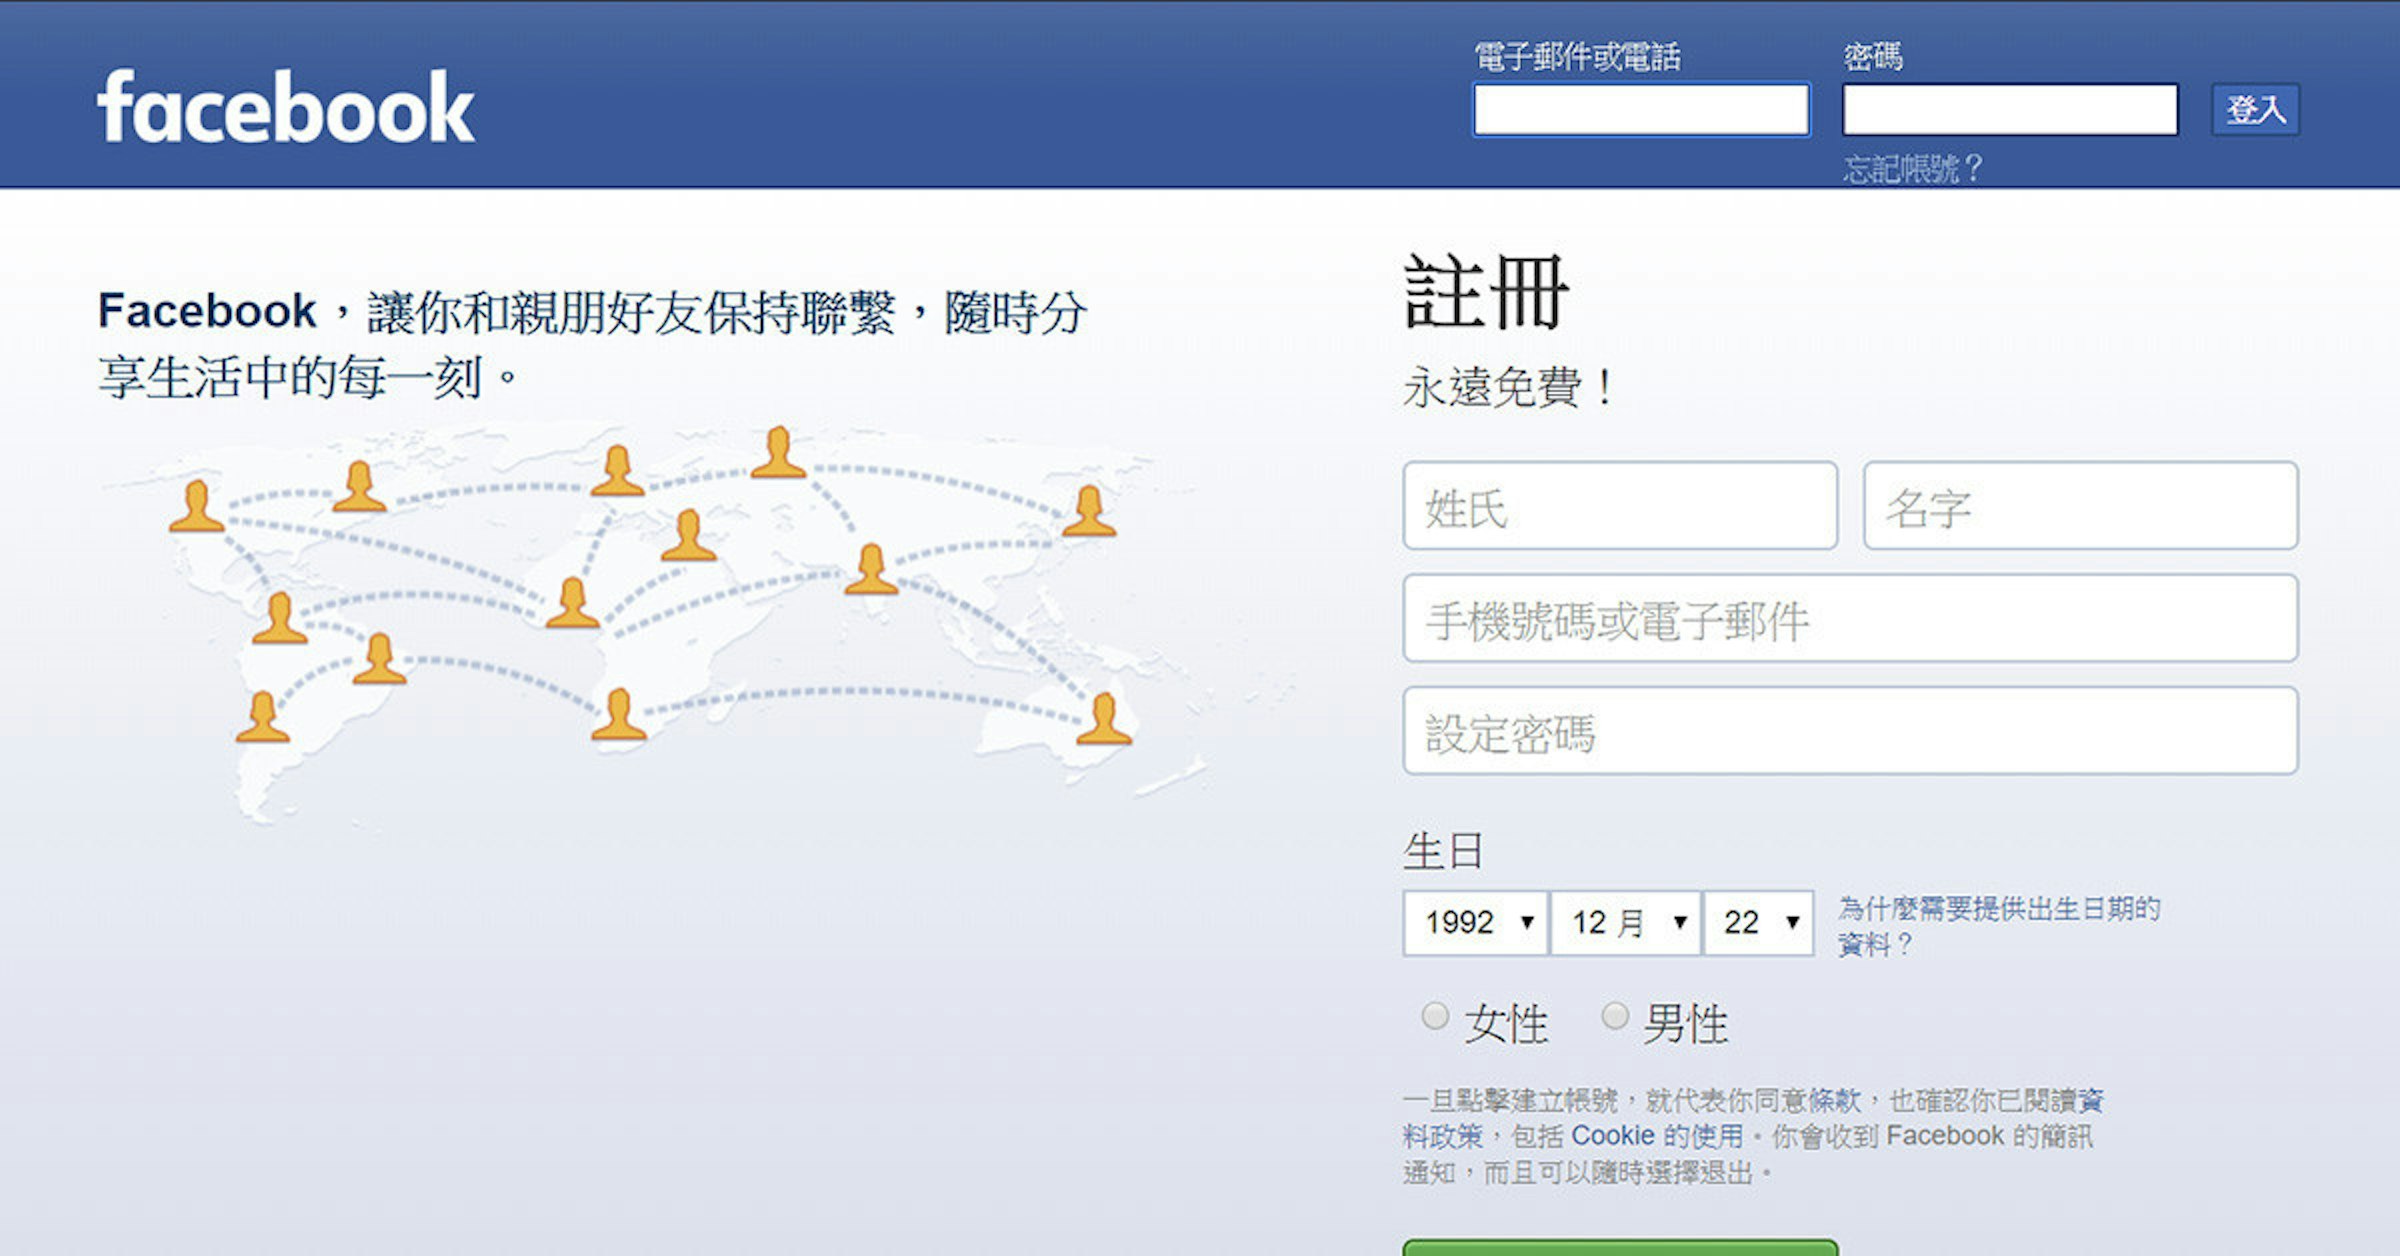Click the 生日 label
Viewport: 2400px width, 1256px height.
(1443, 851)
